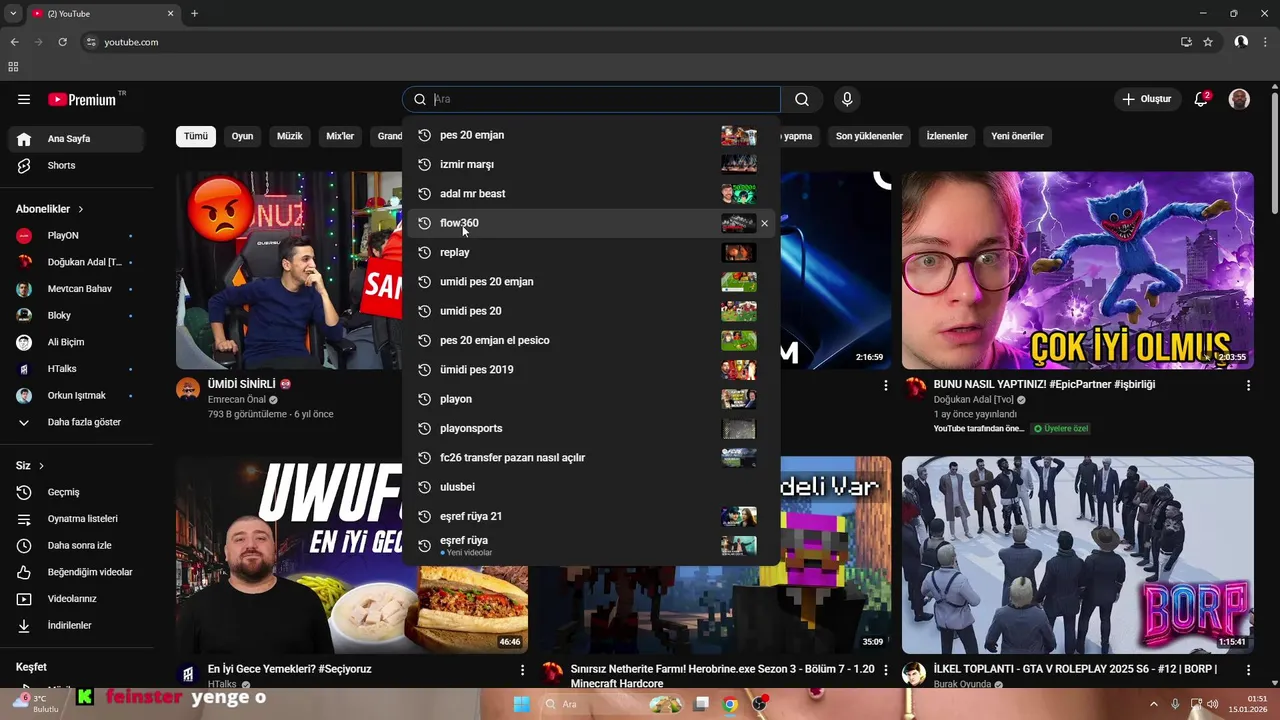Select the 'adal mr beast' suggestion
The width and height of the screenshot is (1280, 720).
click(x=590, y=194)
